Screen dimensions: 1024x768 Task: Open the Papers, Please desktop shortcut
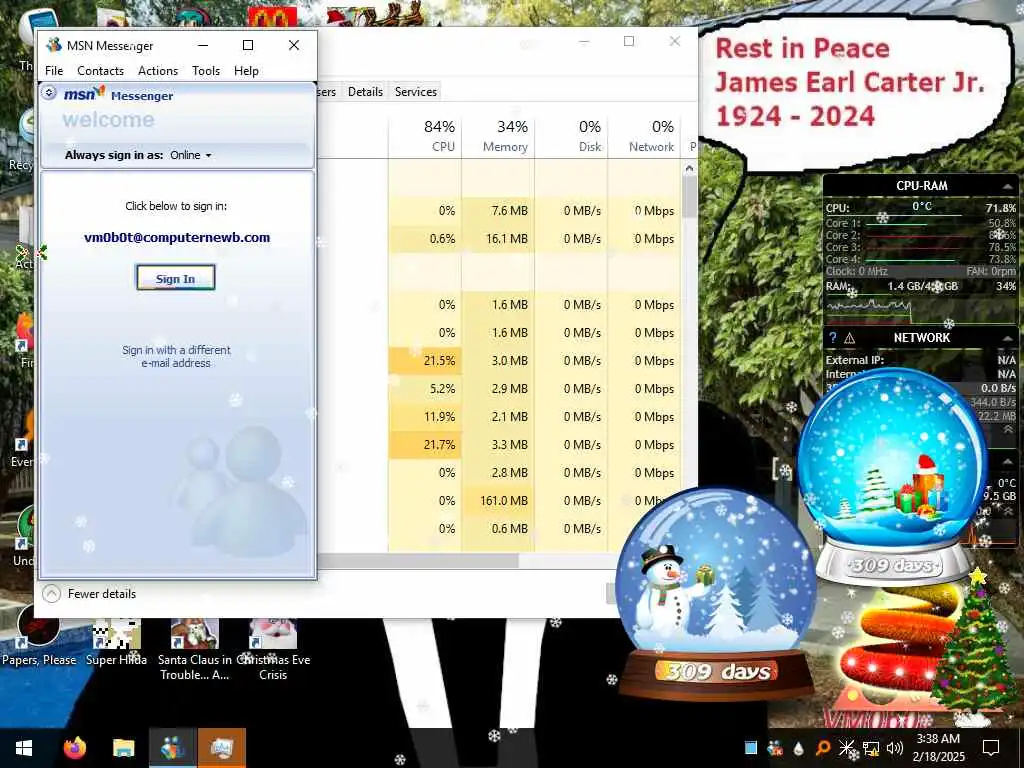pos(39,636)
